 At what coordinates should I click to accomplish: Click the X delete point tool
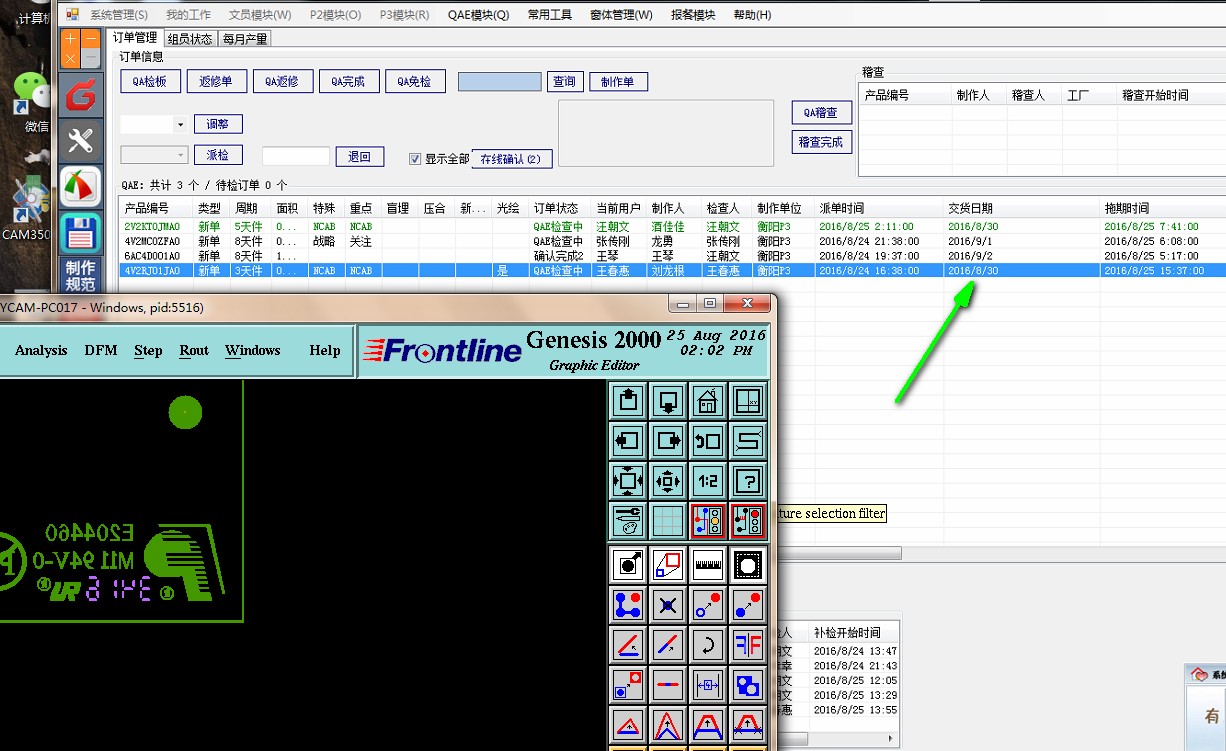pyautogui.click(x=668, y=604)
